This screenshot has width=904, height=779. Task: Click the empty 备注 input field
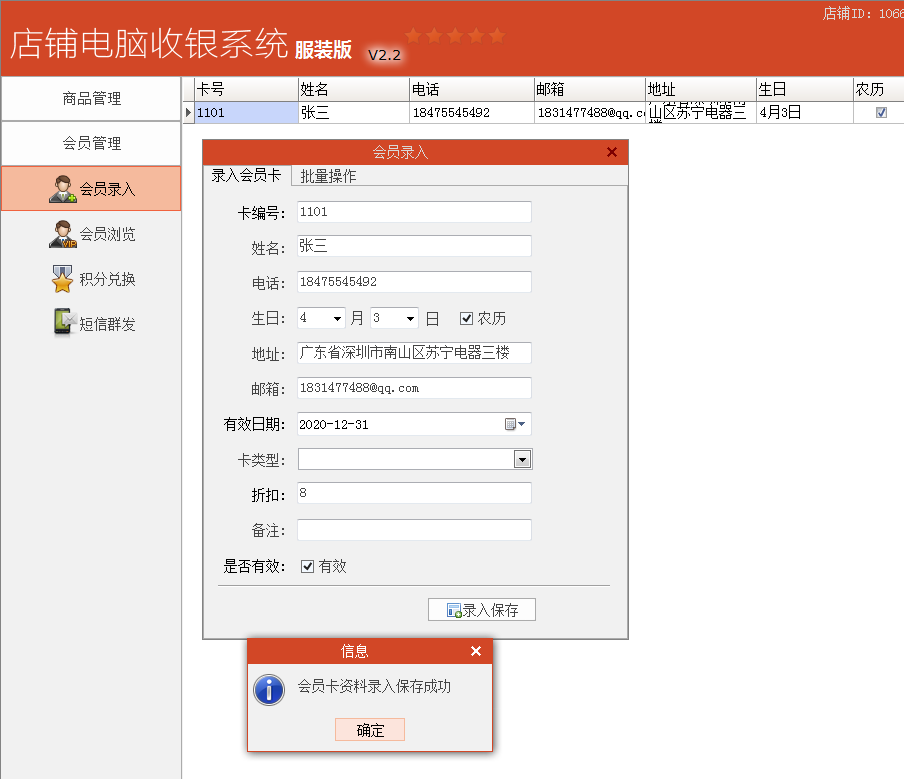pyautogui.click(x=414, y=530)
